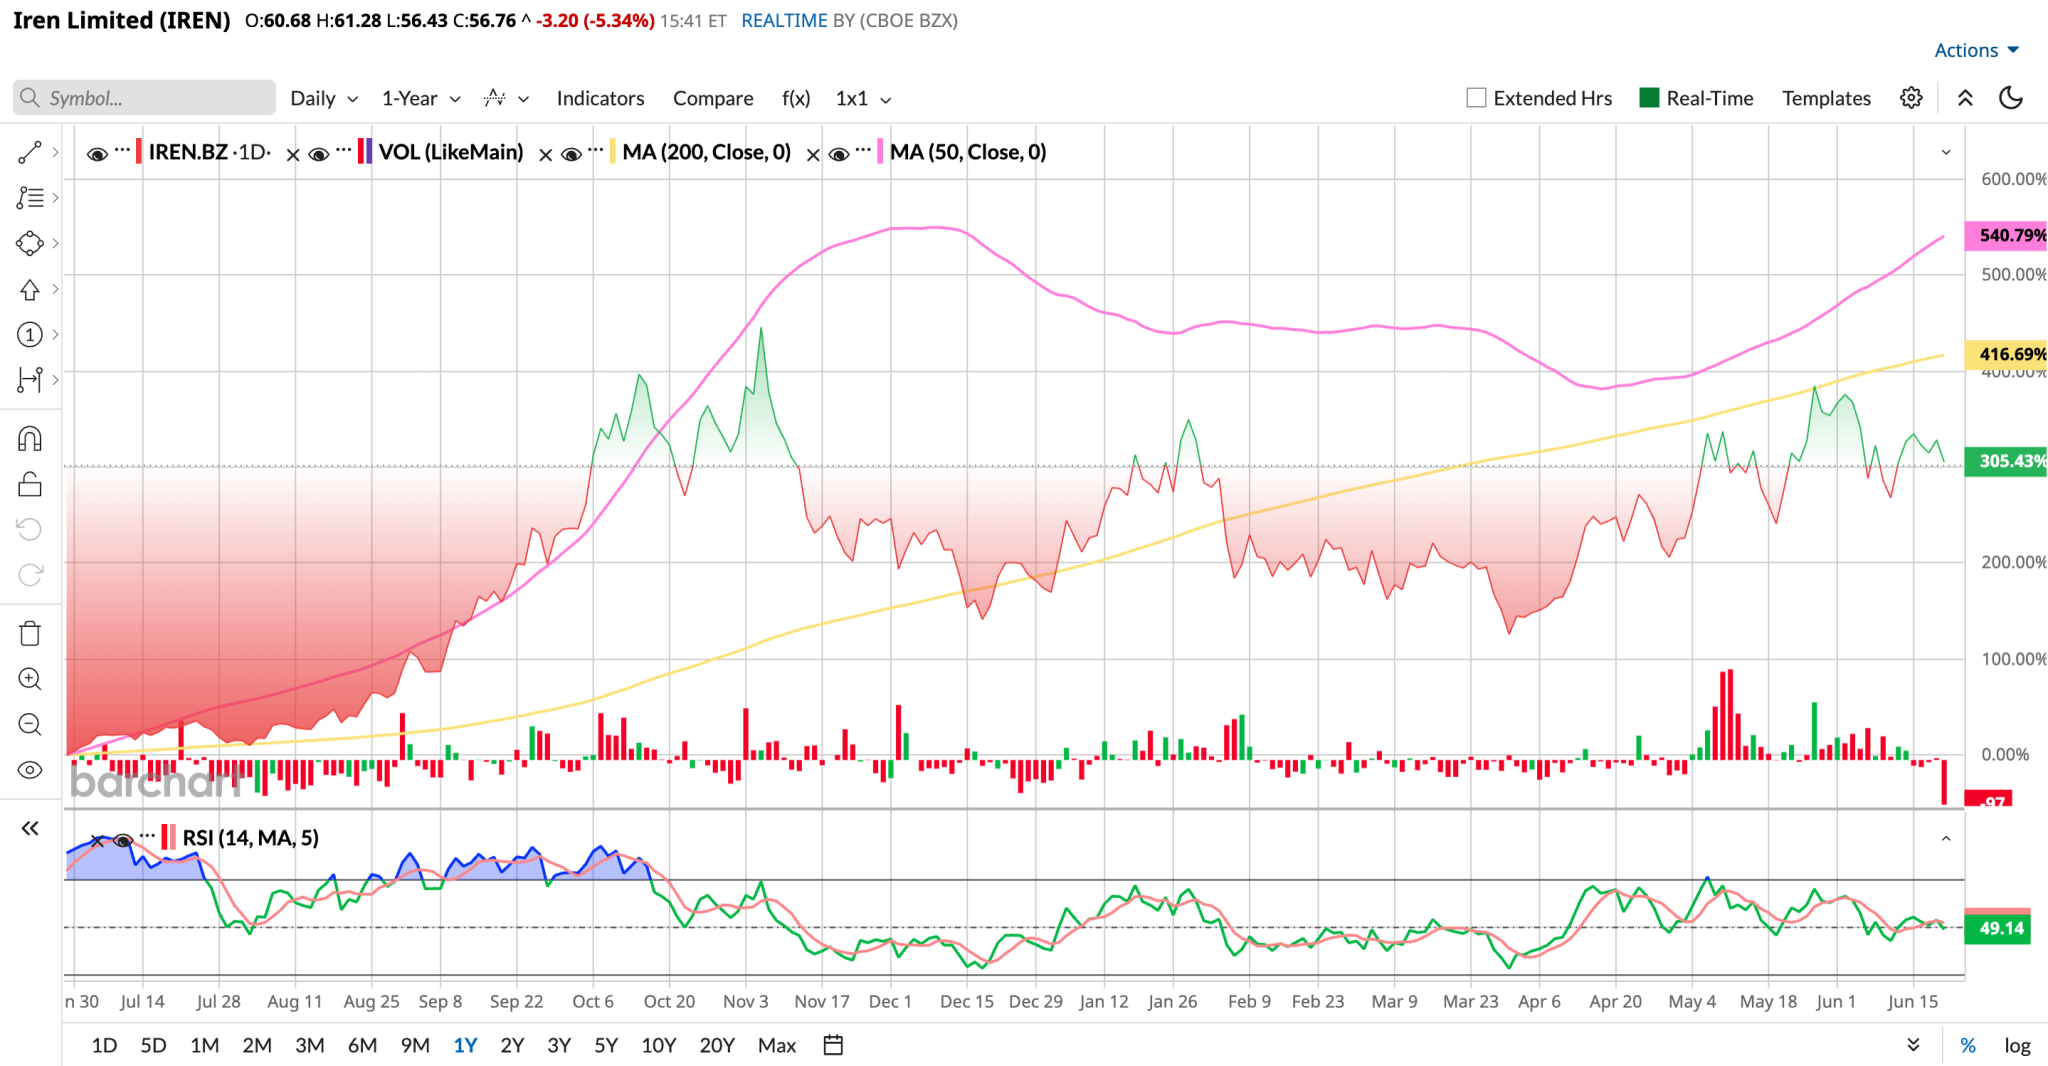Hide the RSI (14, MA, 5) study

point(123,841)
